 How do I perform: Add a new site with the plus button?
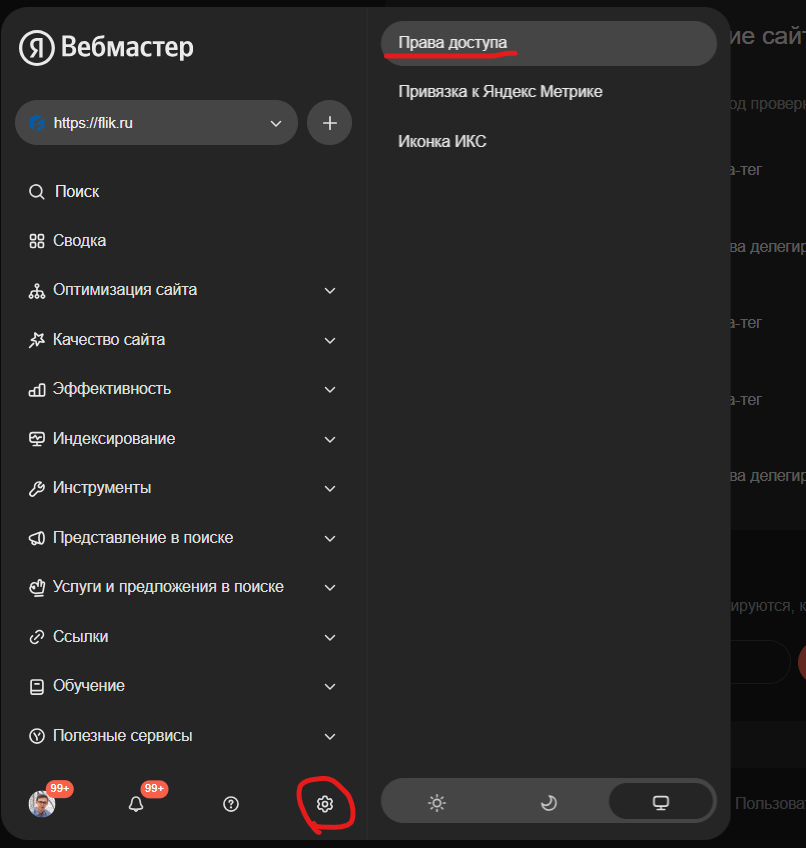pyautogui.click(x=329, y=123)
